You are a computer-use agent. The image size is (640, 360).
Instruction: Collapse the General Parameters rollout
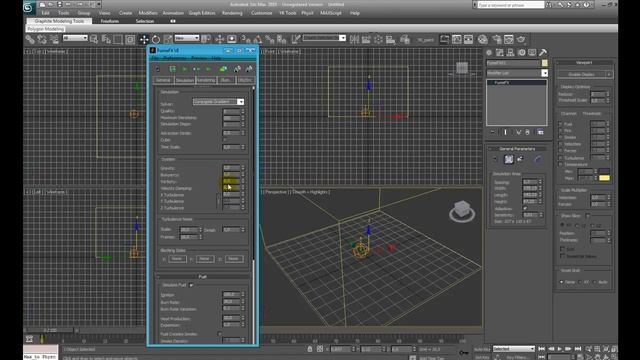click(x=517, y=149)
